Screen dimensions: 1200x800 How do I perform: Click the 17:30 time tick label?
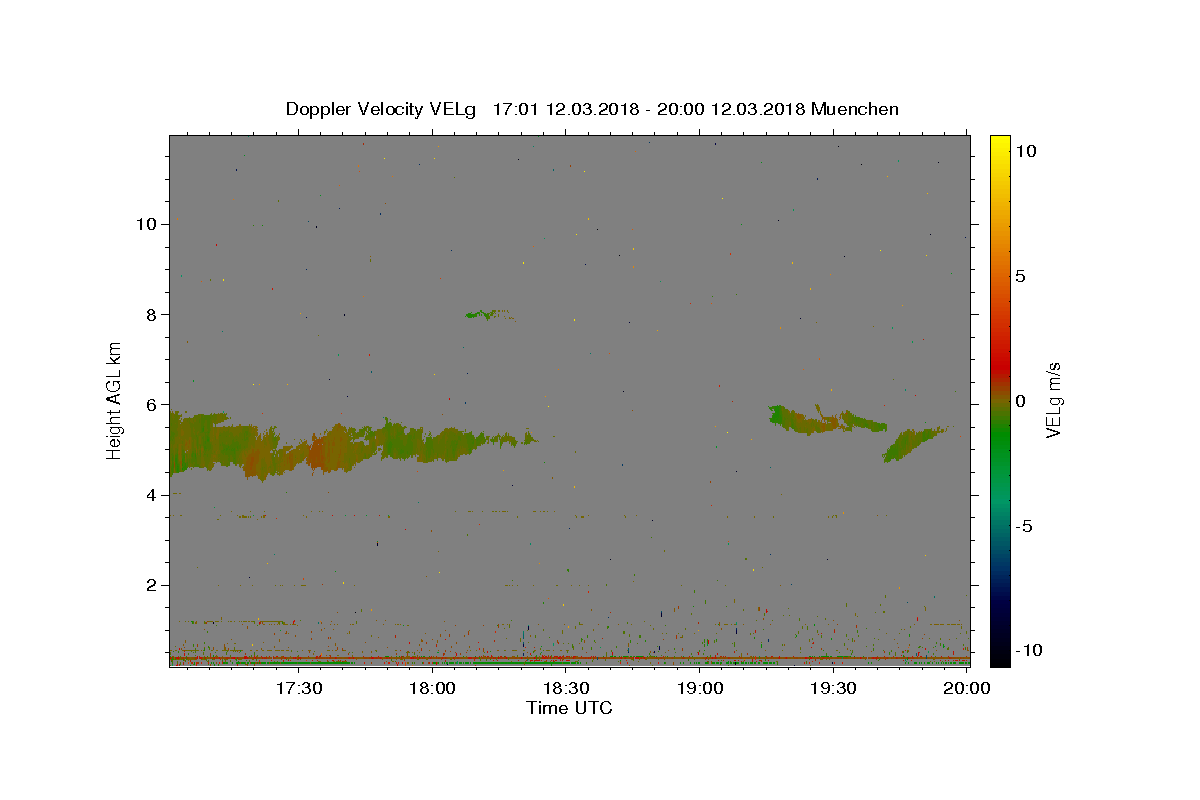[299, 689]
